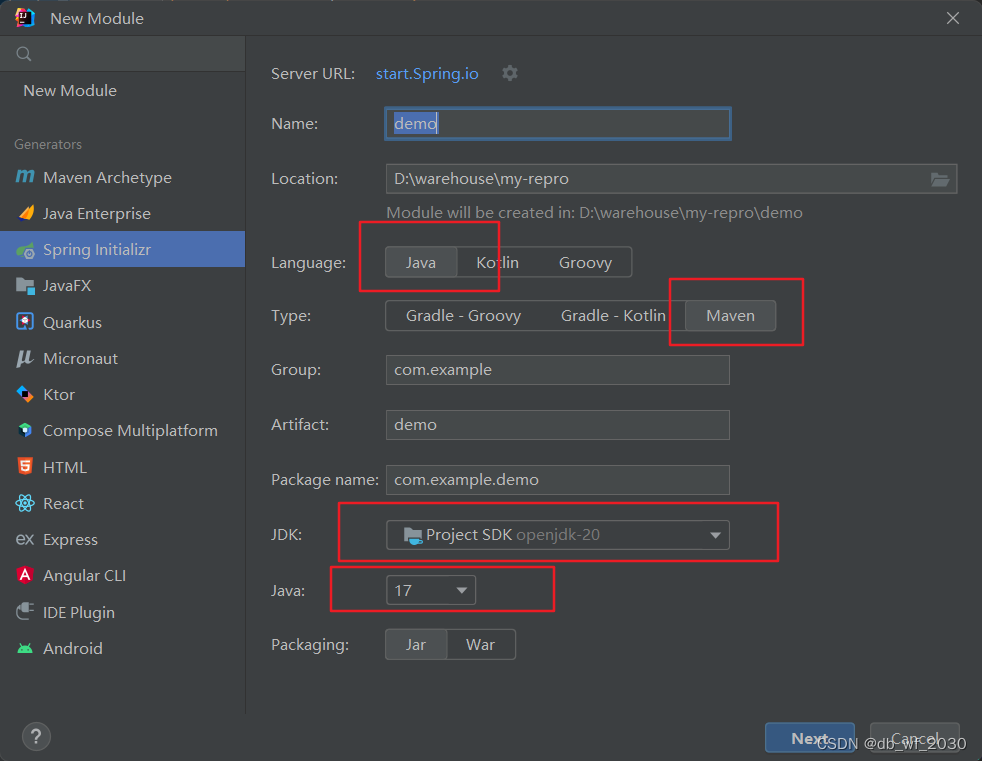Open server URL settings gear

(x=510, y=73)
